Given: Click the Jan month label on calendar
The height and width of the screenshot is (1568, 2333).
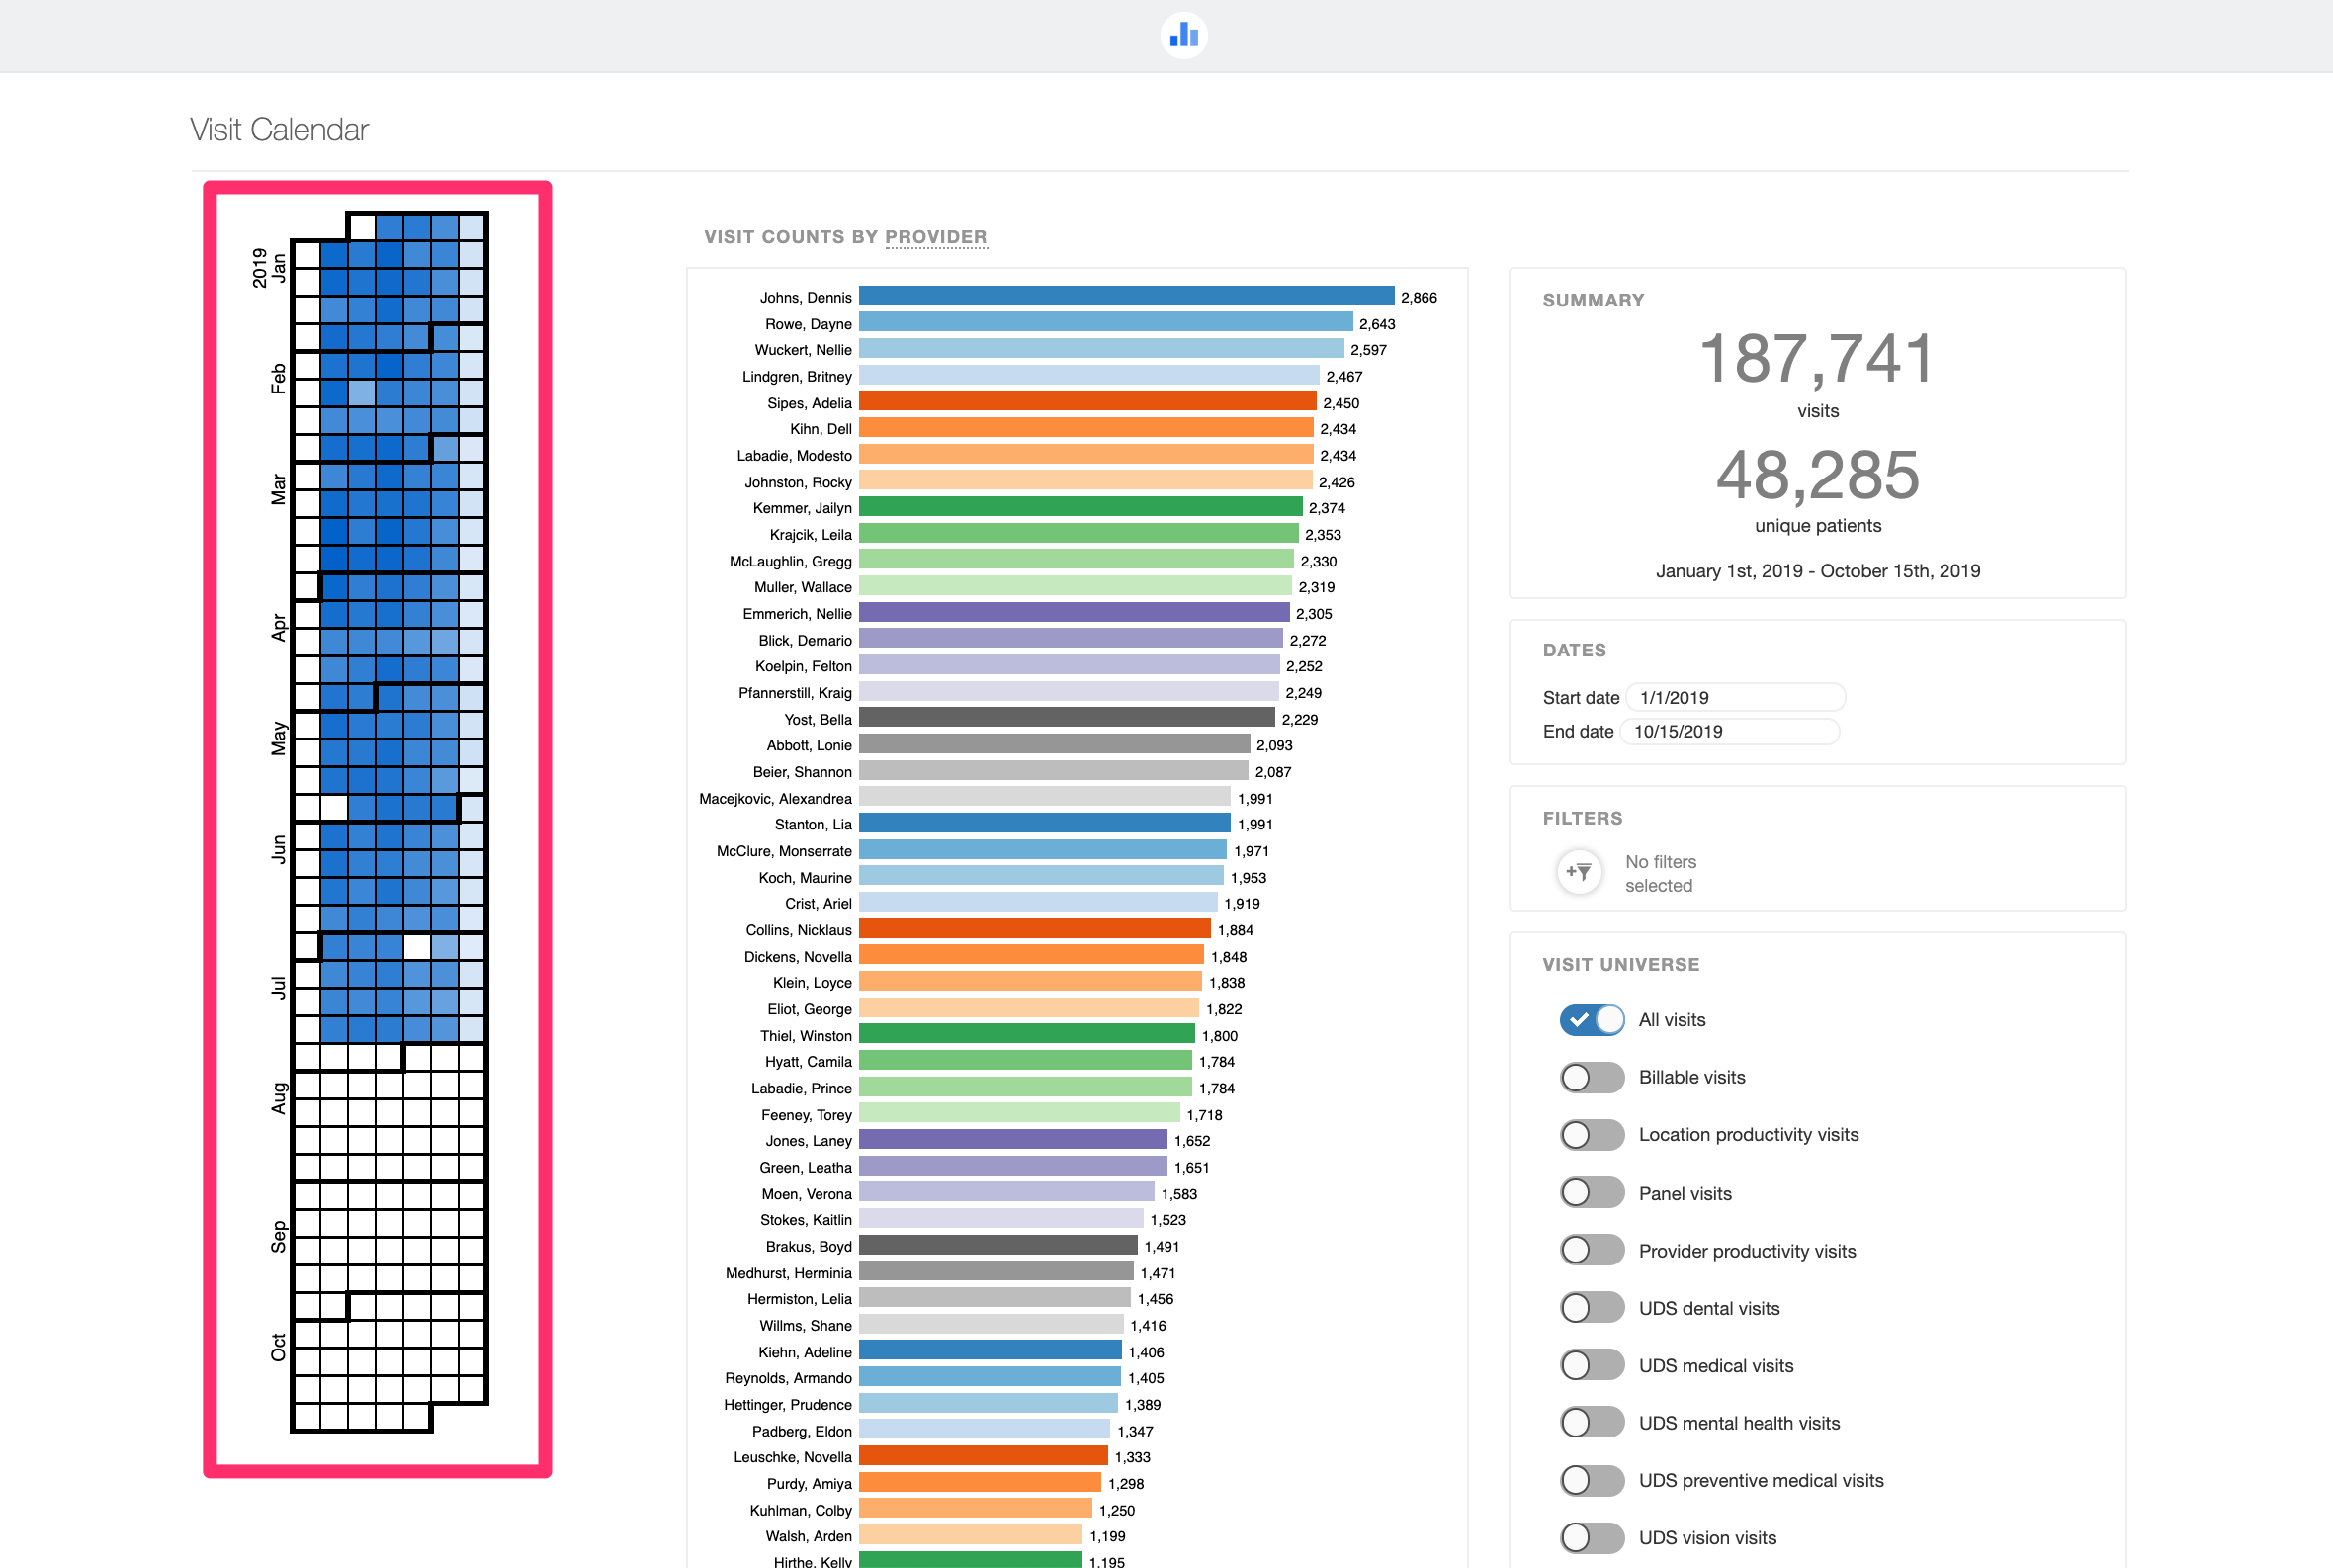Looking at the screenshot, I should tap(278, 268).
